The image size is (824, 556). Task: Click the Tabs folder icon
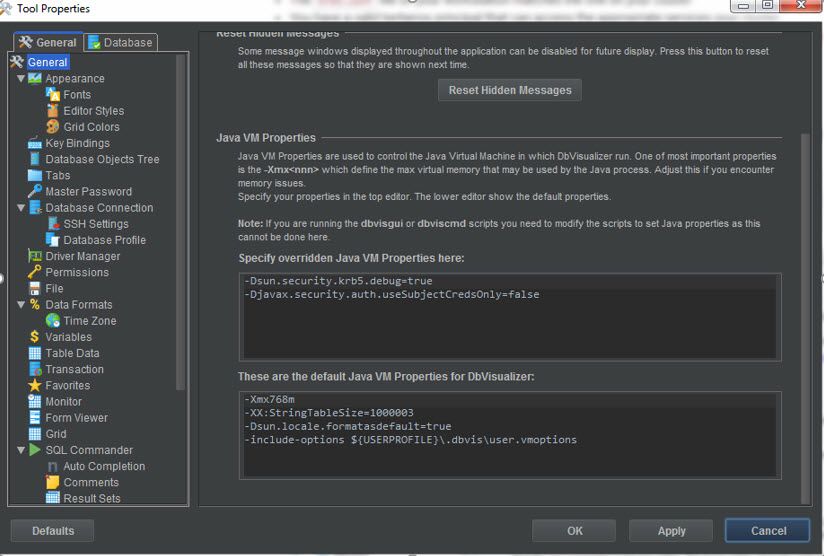(35, 176)
